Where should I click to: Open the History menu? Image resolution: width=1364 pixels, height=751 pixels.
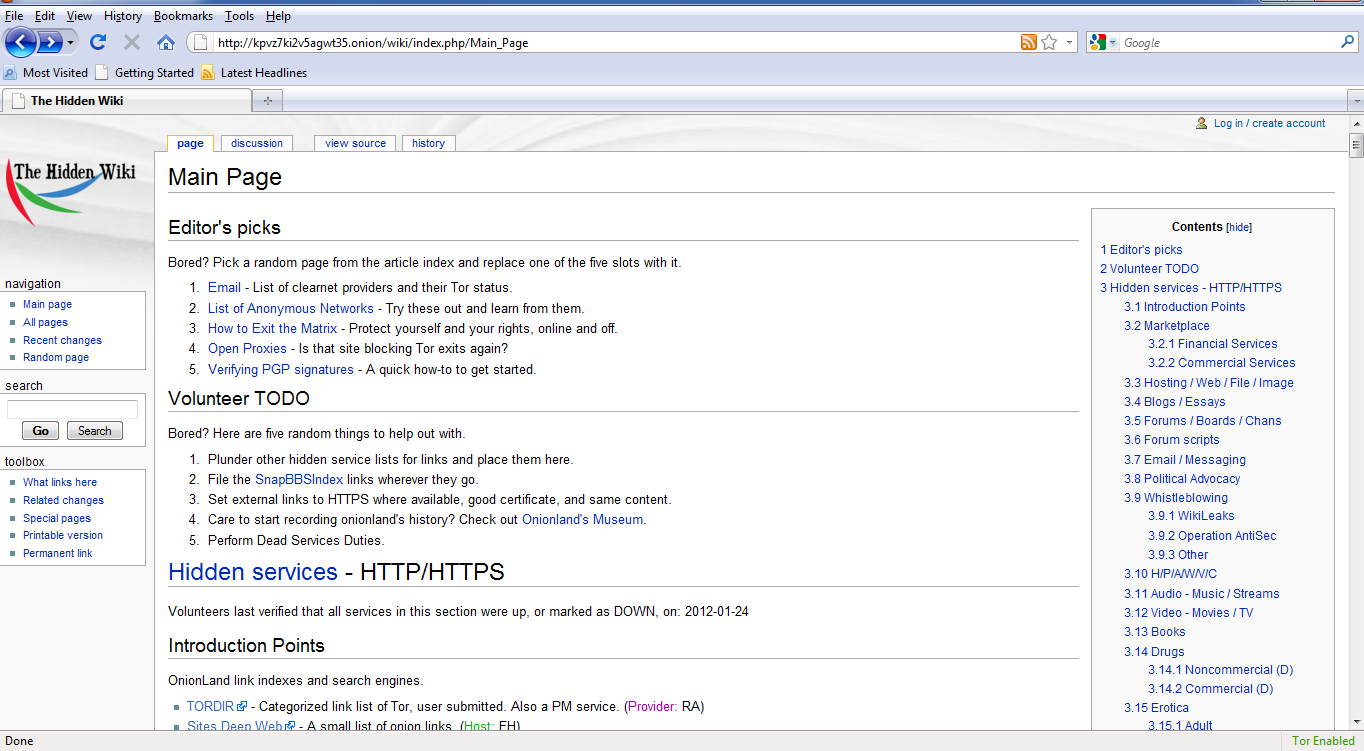(123, 15)
